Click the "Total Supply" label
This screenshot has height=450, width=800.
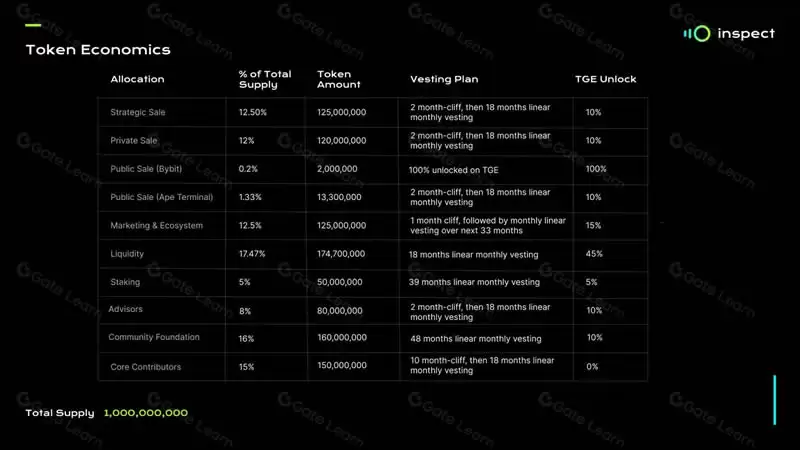(x=60, y=413)
